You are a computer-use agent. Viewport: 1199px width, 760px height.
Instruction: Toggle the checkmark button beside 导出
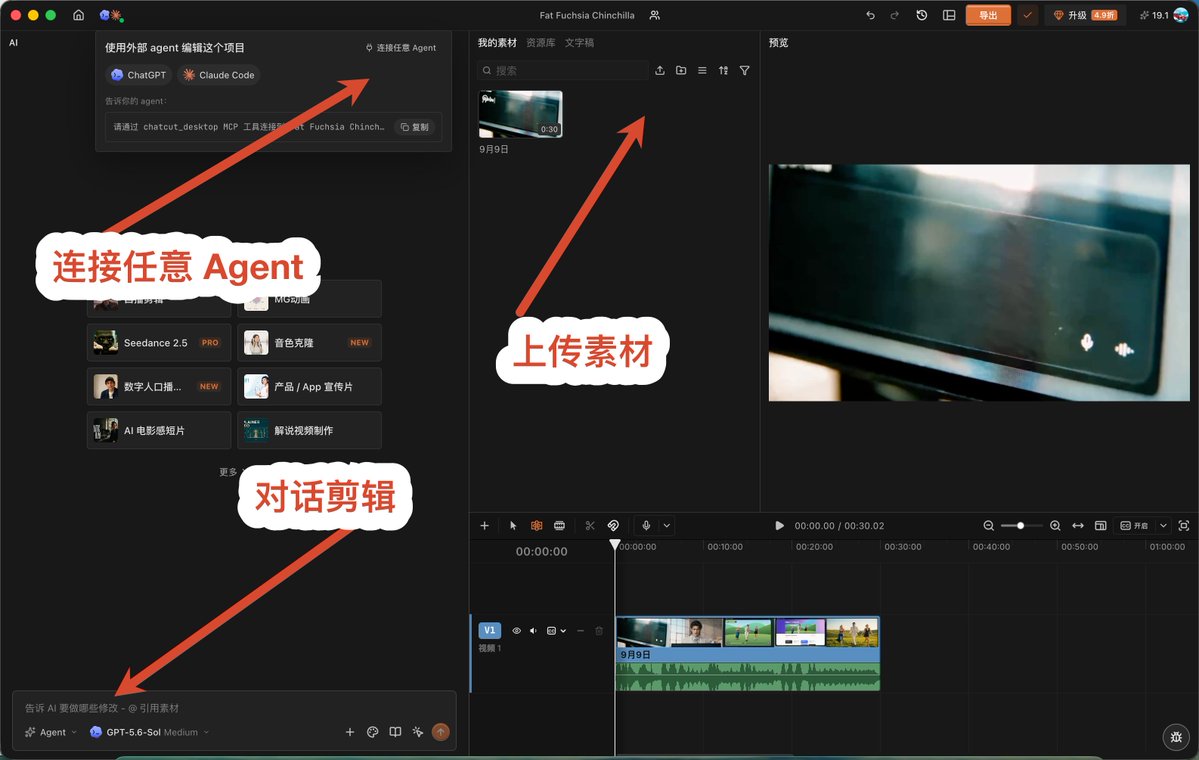[1028, 15]
